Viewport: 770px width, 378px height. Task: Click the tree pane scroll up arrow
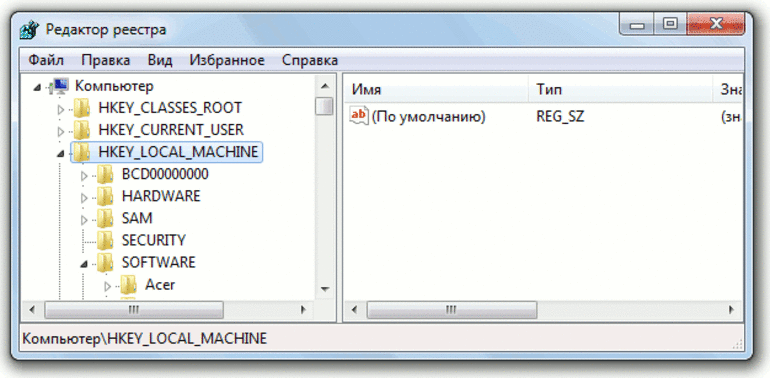click(x=325, y=86)
